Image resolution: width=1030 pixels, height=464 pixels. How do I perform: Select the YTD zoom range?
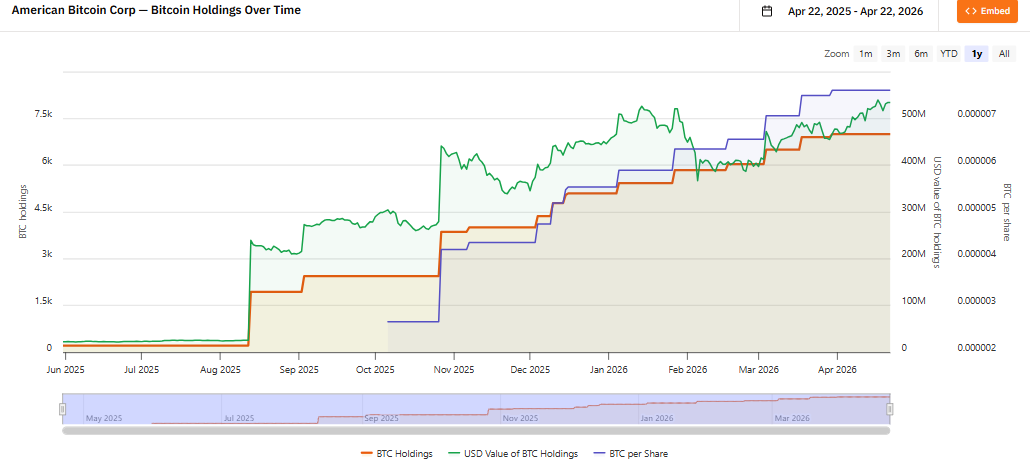[x=949, y=54]
